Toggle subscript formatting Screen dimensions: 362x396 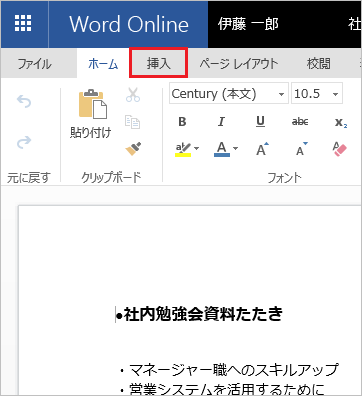341,123
